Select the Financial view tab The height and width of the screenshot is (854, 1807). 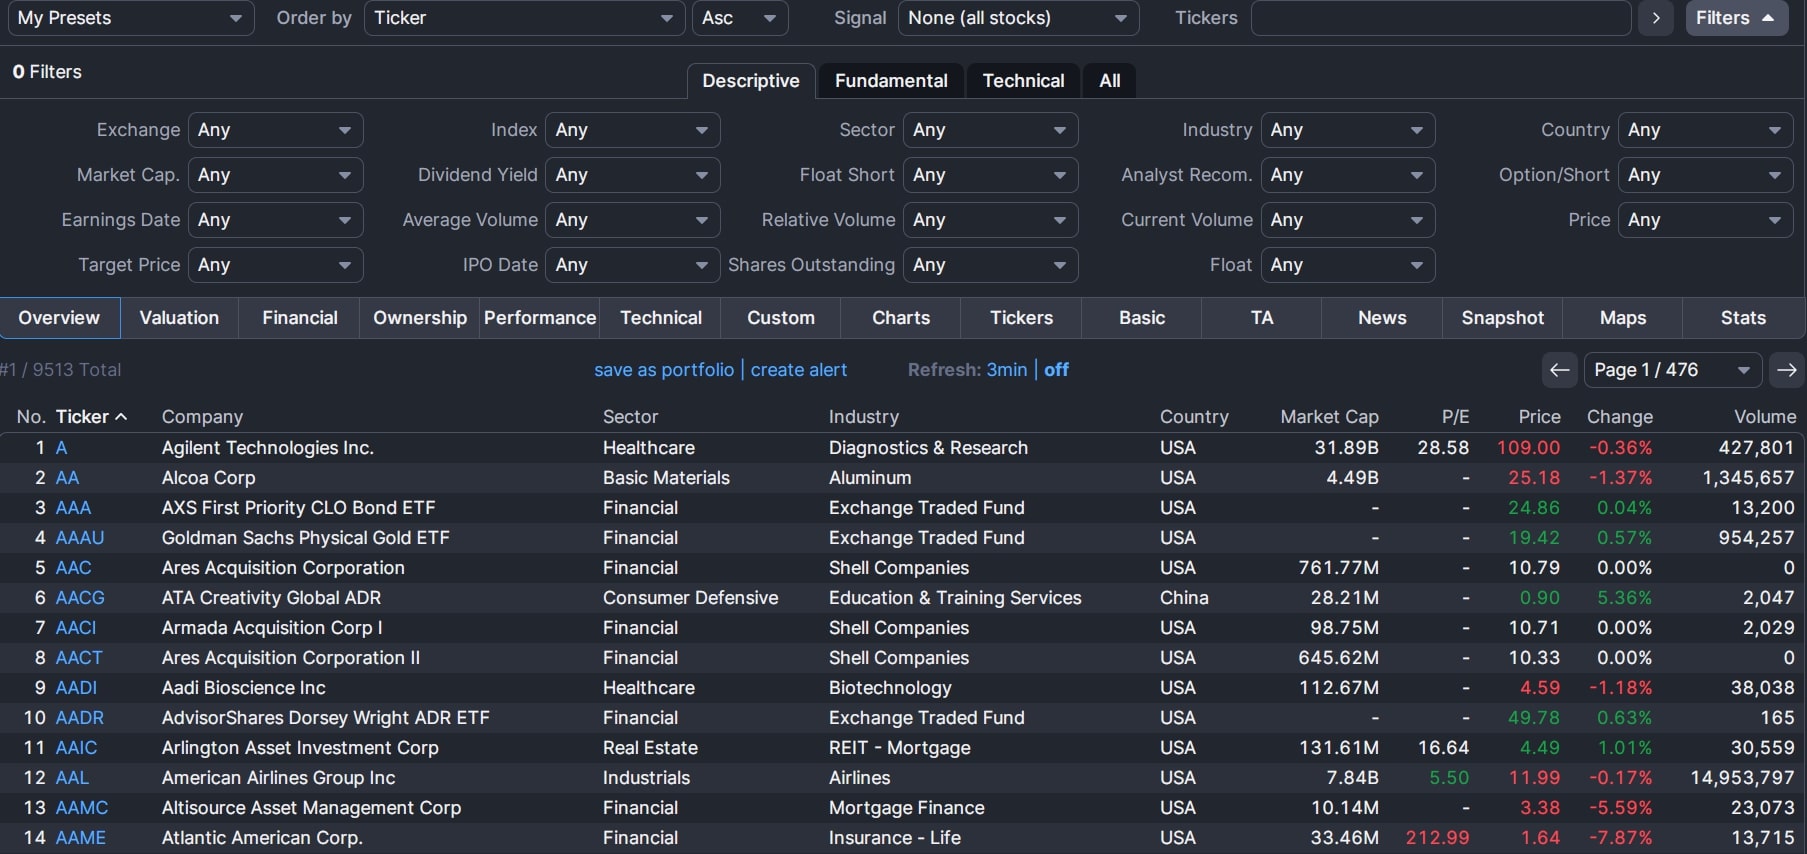[300, 318]
